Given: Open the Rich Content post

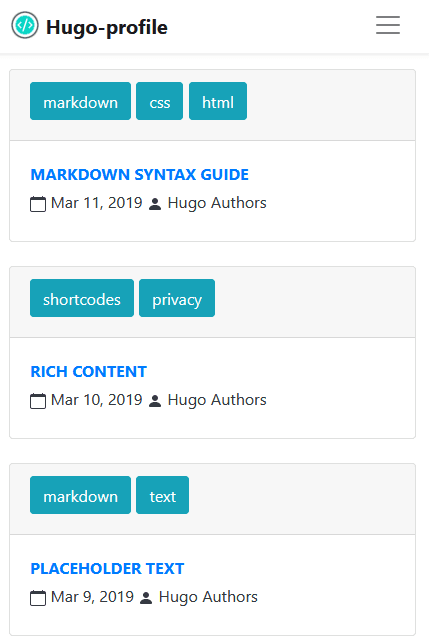Looking at the screenshot, I should point(89,372).
